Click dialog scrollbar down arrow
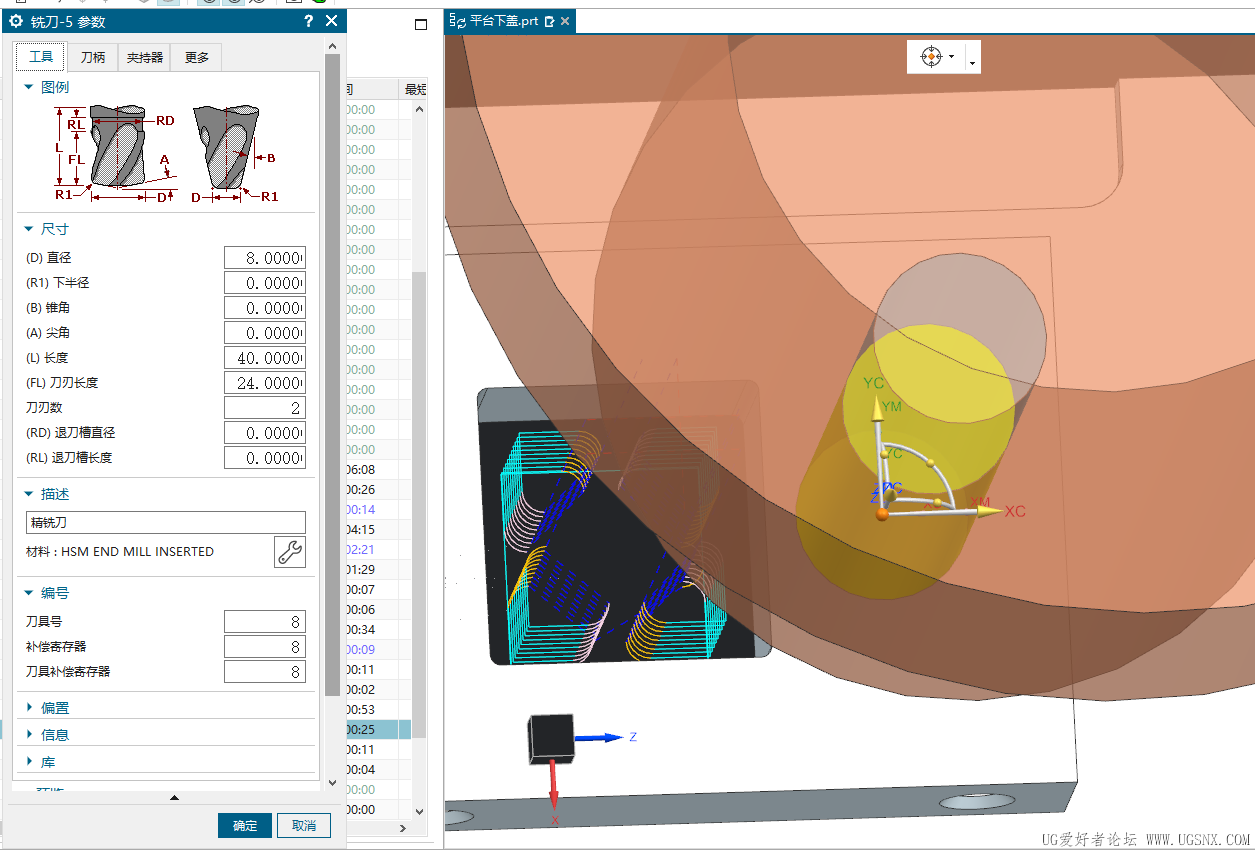This screenshot has height=852, width=1255. point(333,782)
